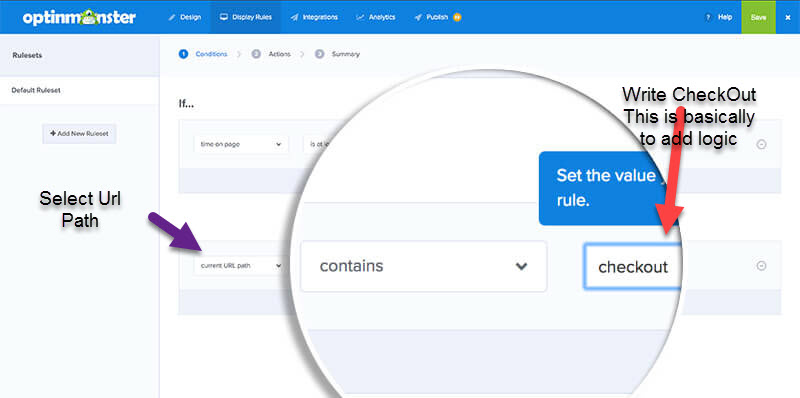
Task: Go to the Summary step
Action: tap(337, 54)
